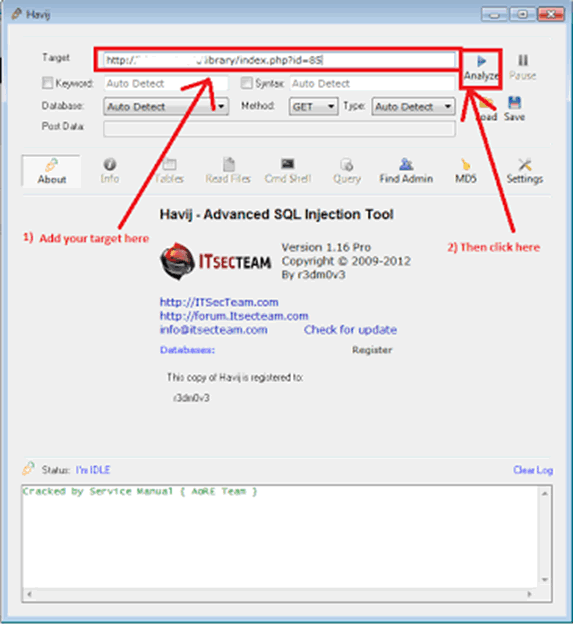The height and width of the screenshot is (625, 573).
Task: Click the Post Data field
Action: point(279,129)
